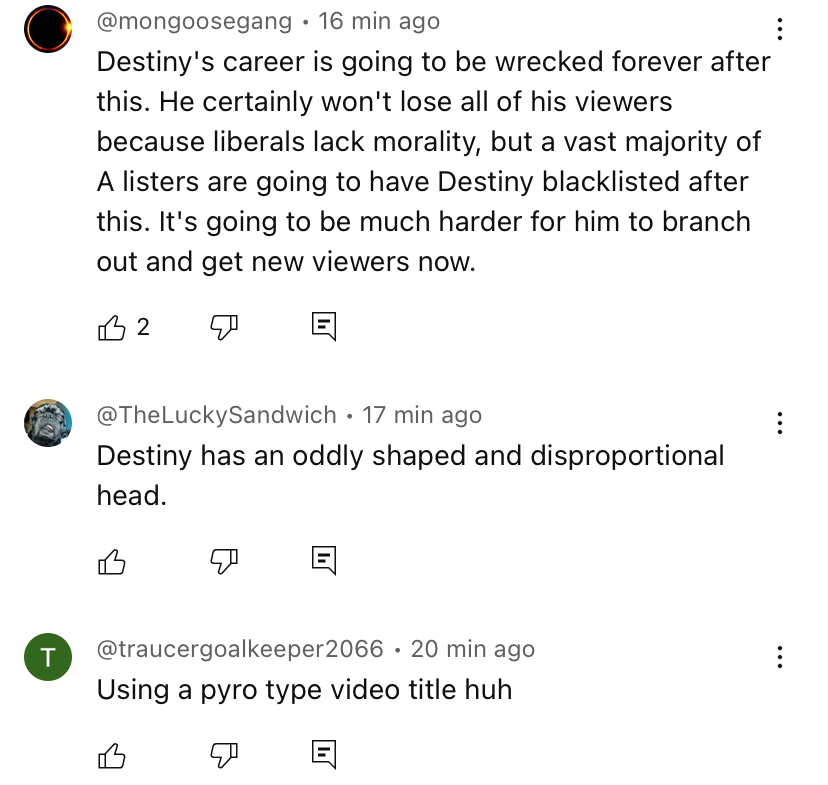Like the @TheLuckySandwich comment
Screen dimensions: 828x785
coord(111,561)
